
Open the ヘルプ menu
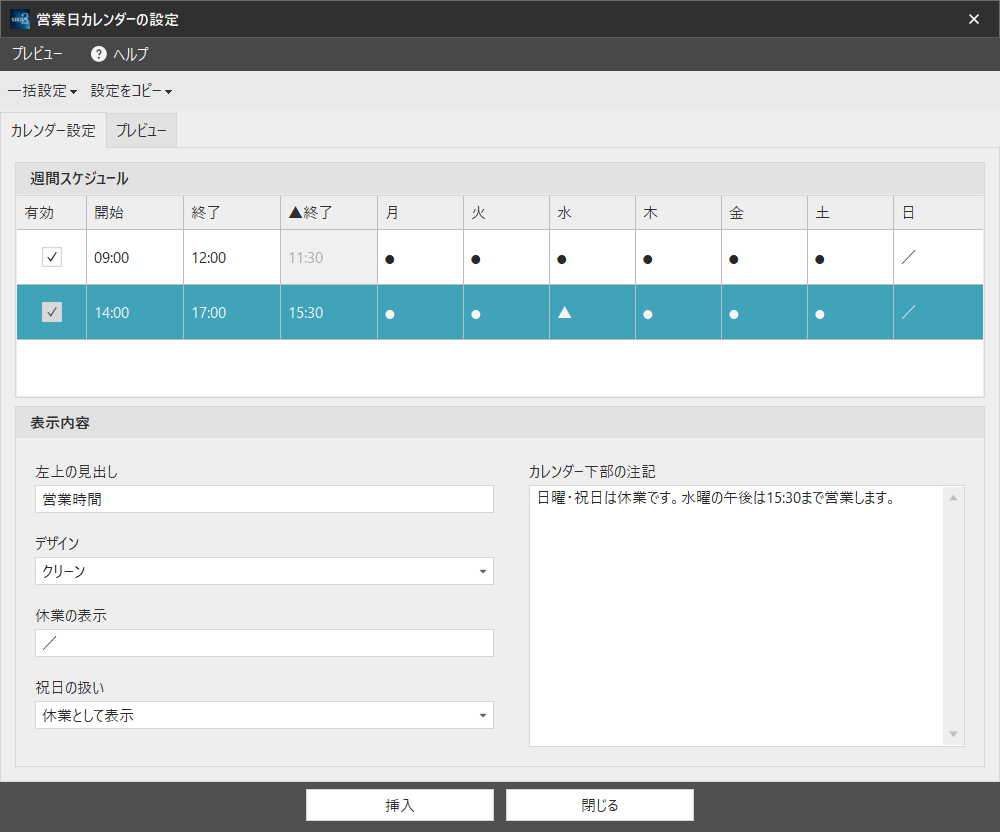pos(119,54)
